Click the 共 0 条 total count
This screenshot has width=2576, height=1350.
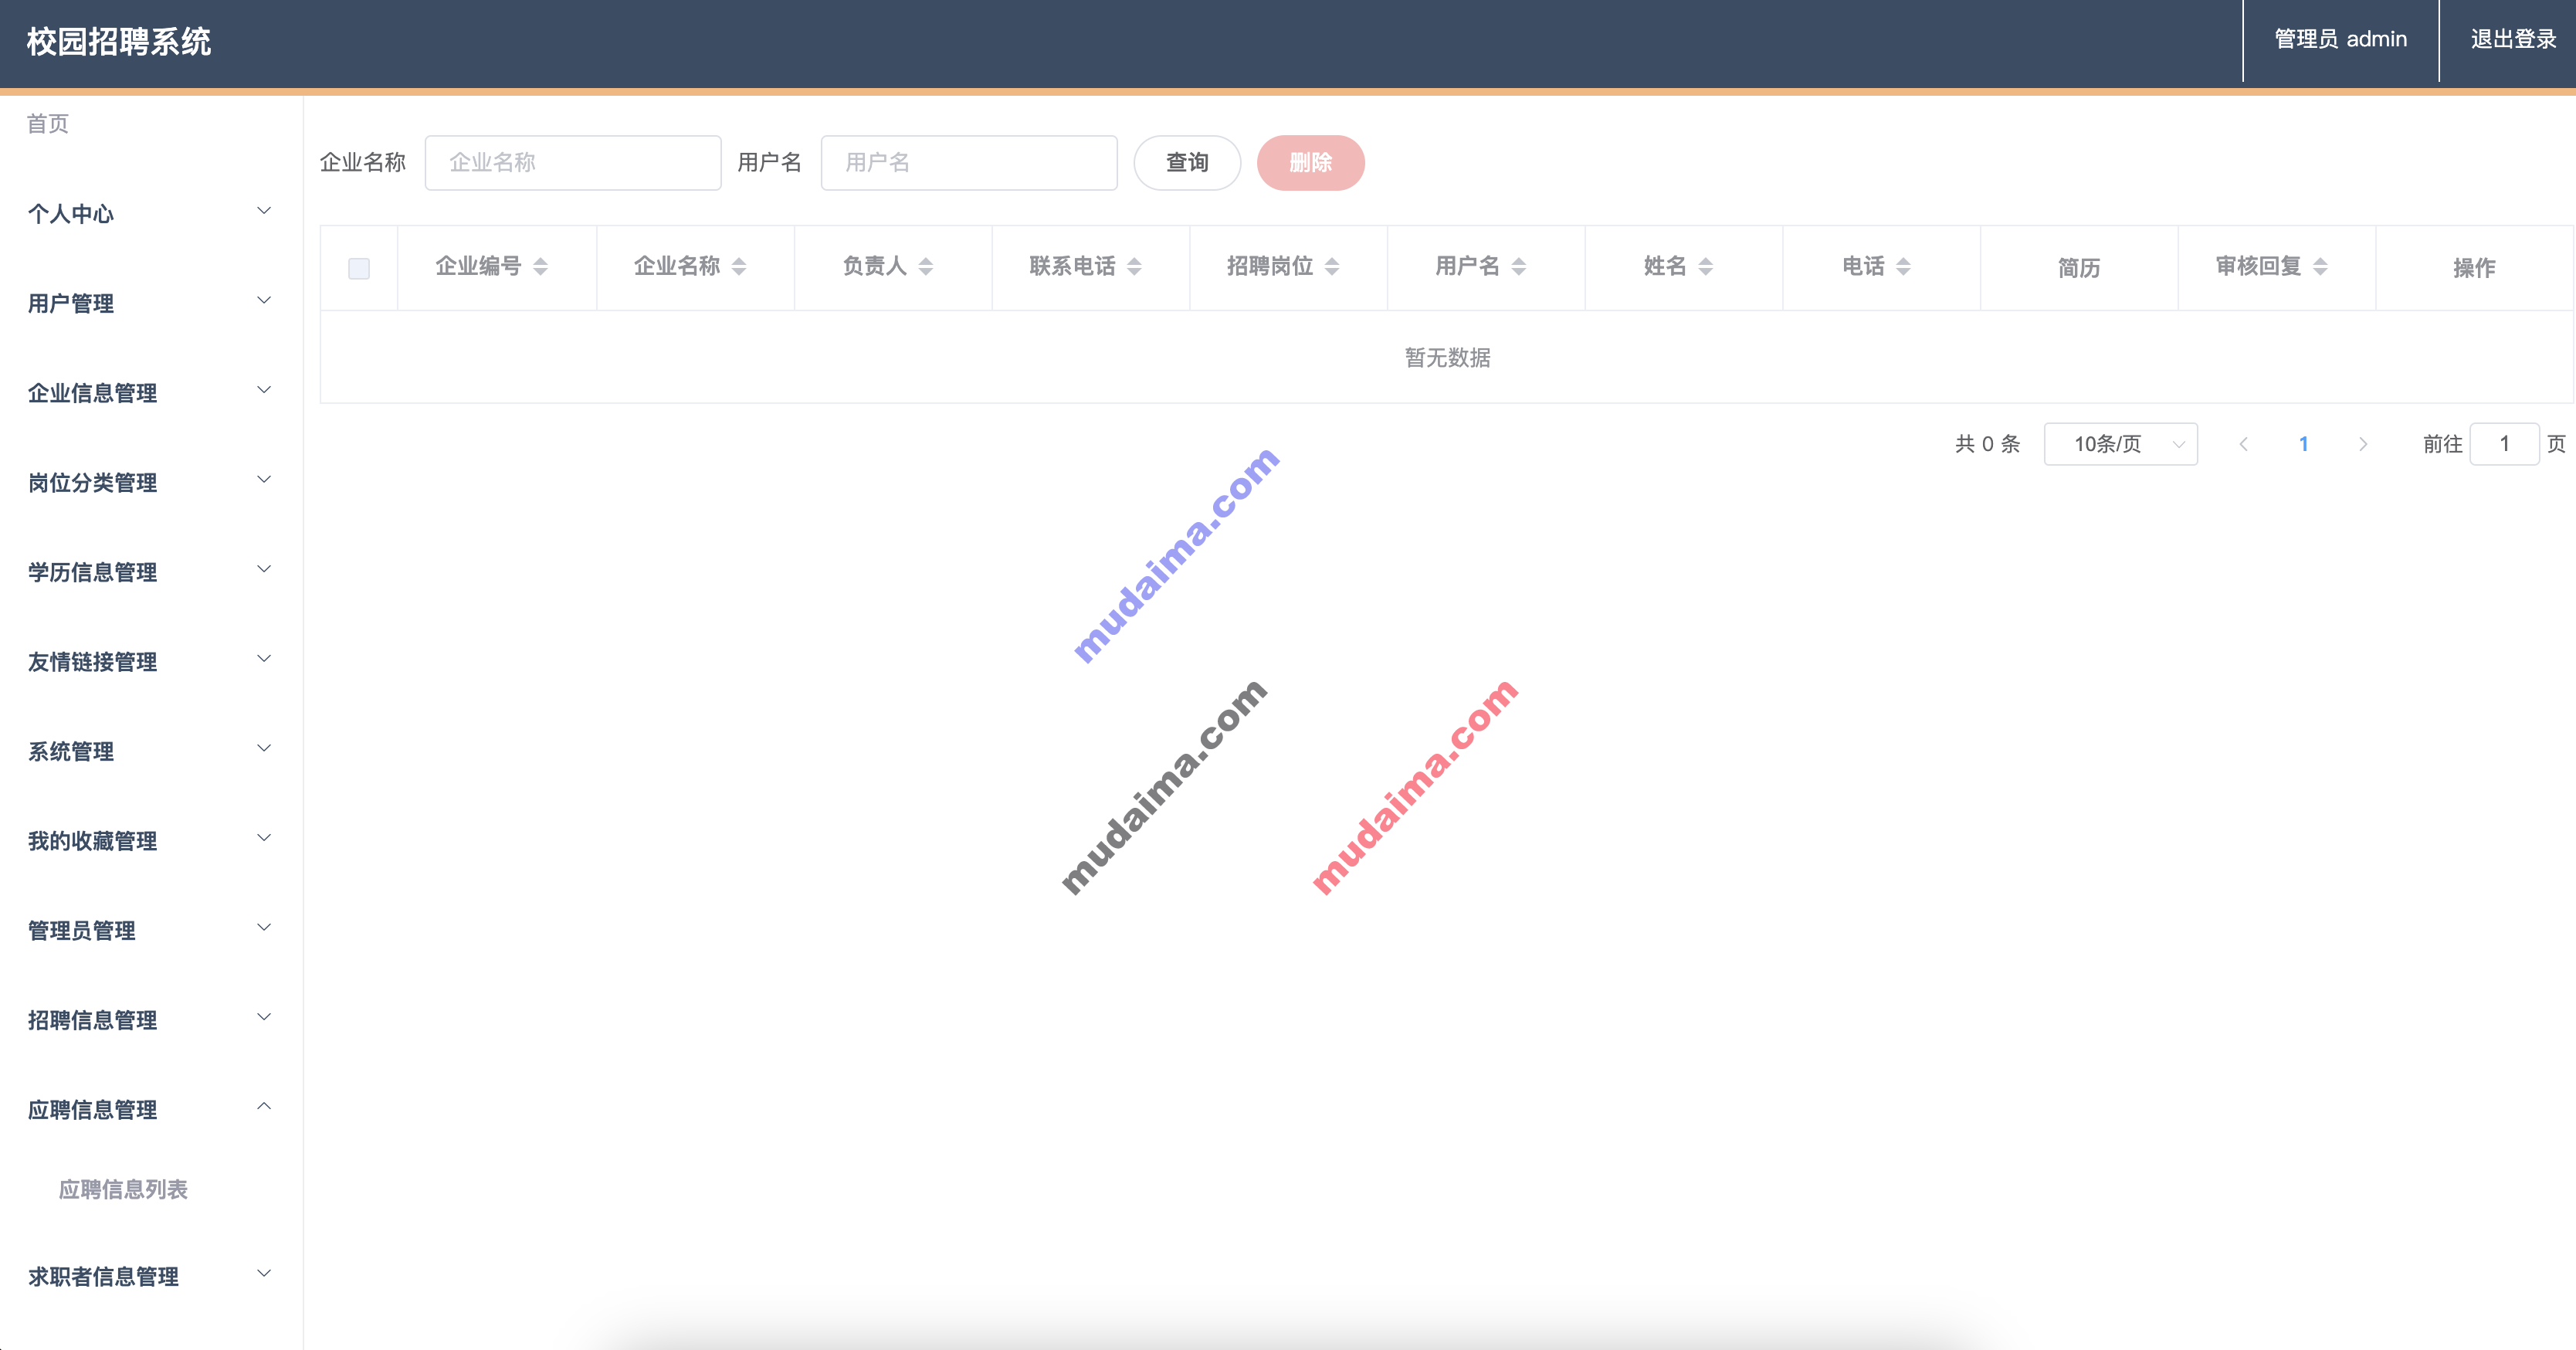pos(1987,444)
